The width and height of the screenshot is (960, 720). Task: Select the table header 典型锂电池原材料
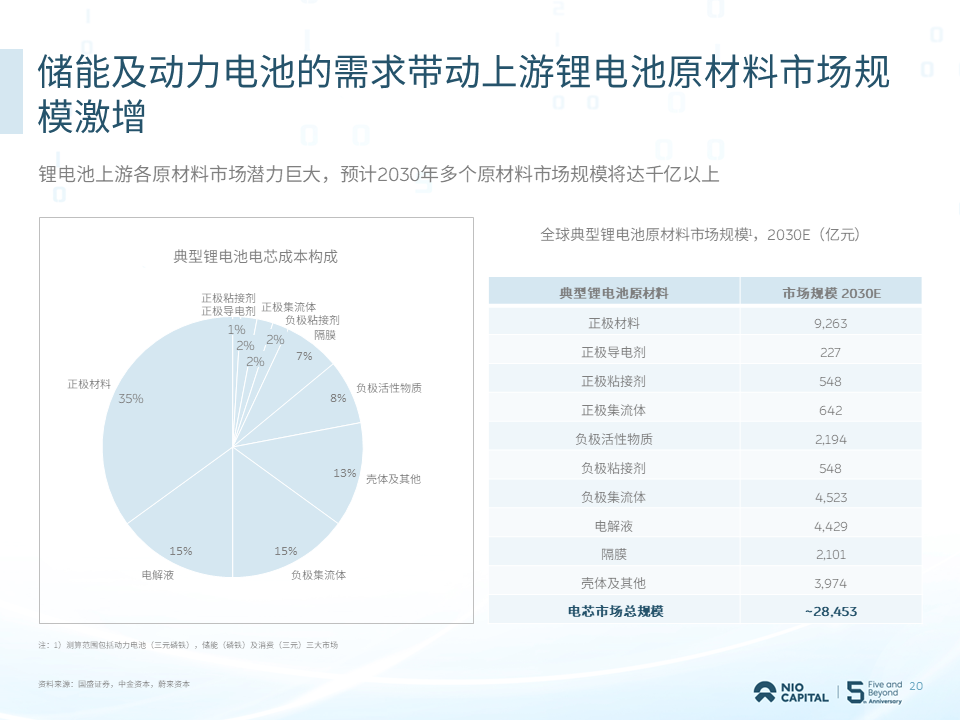point(614,293)
